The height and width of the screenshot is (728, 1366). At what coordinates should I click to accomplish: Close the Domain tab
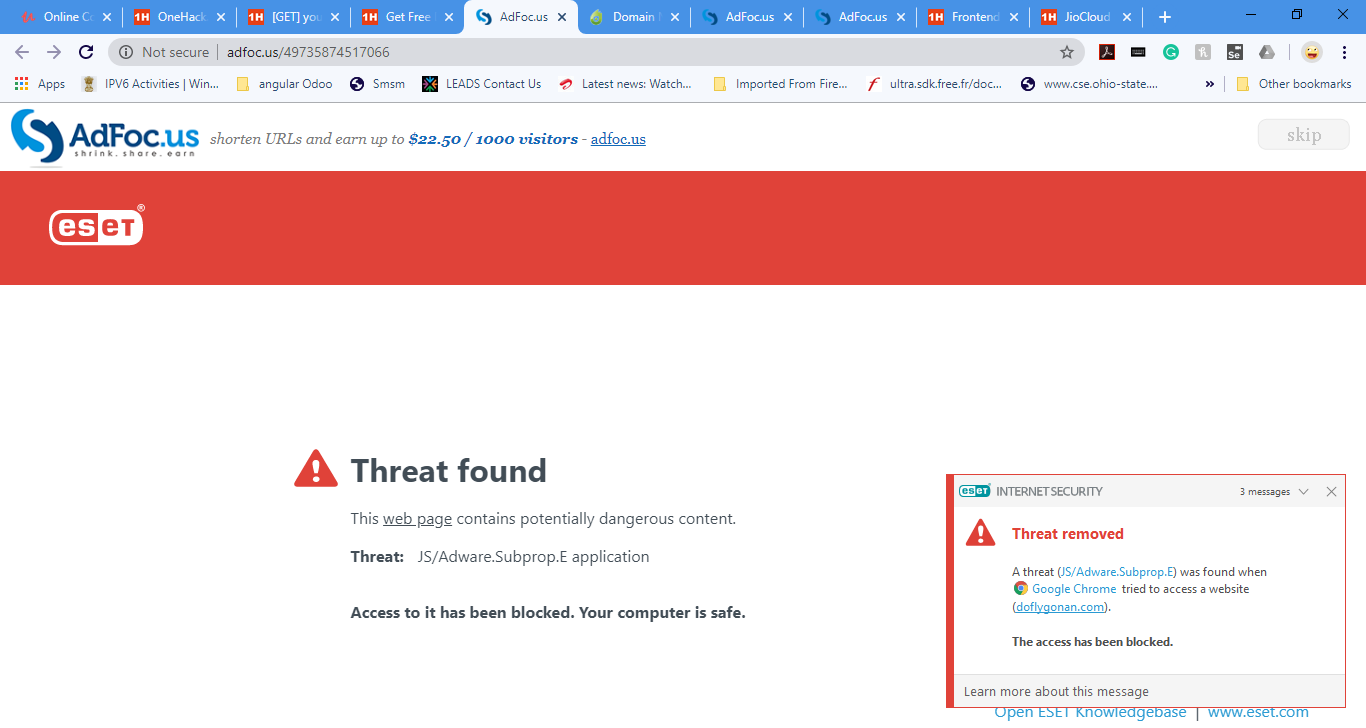point(675,17)
